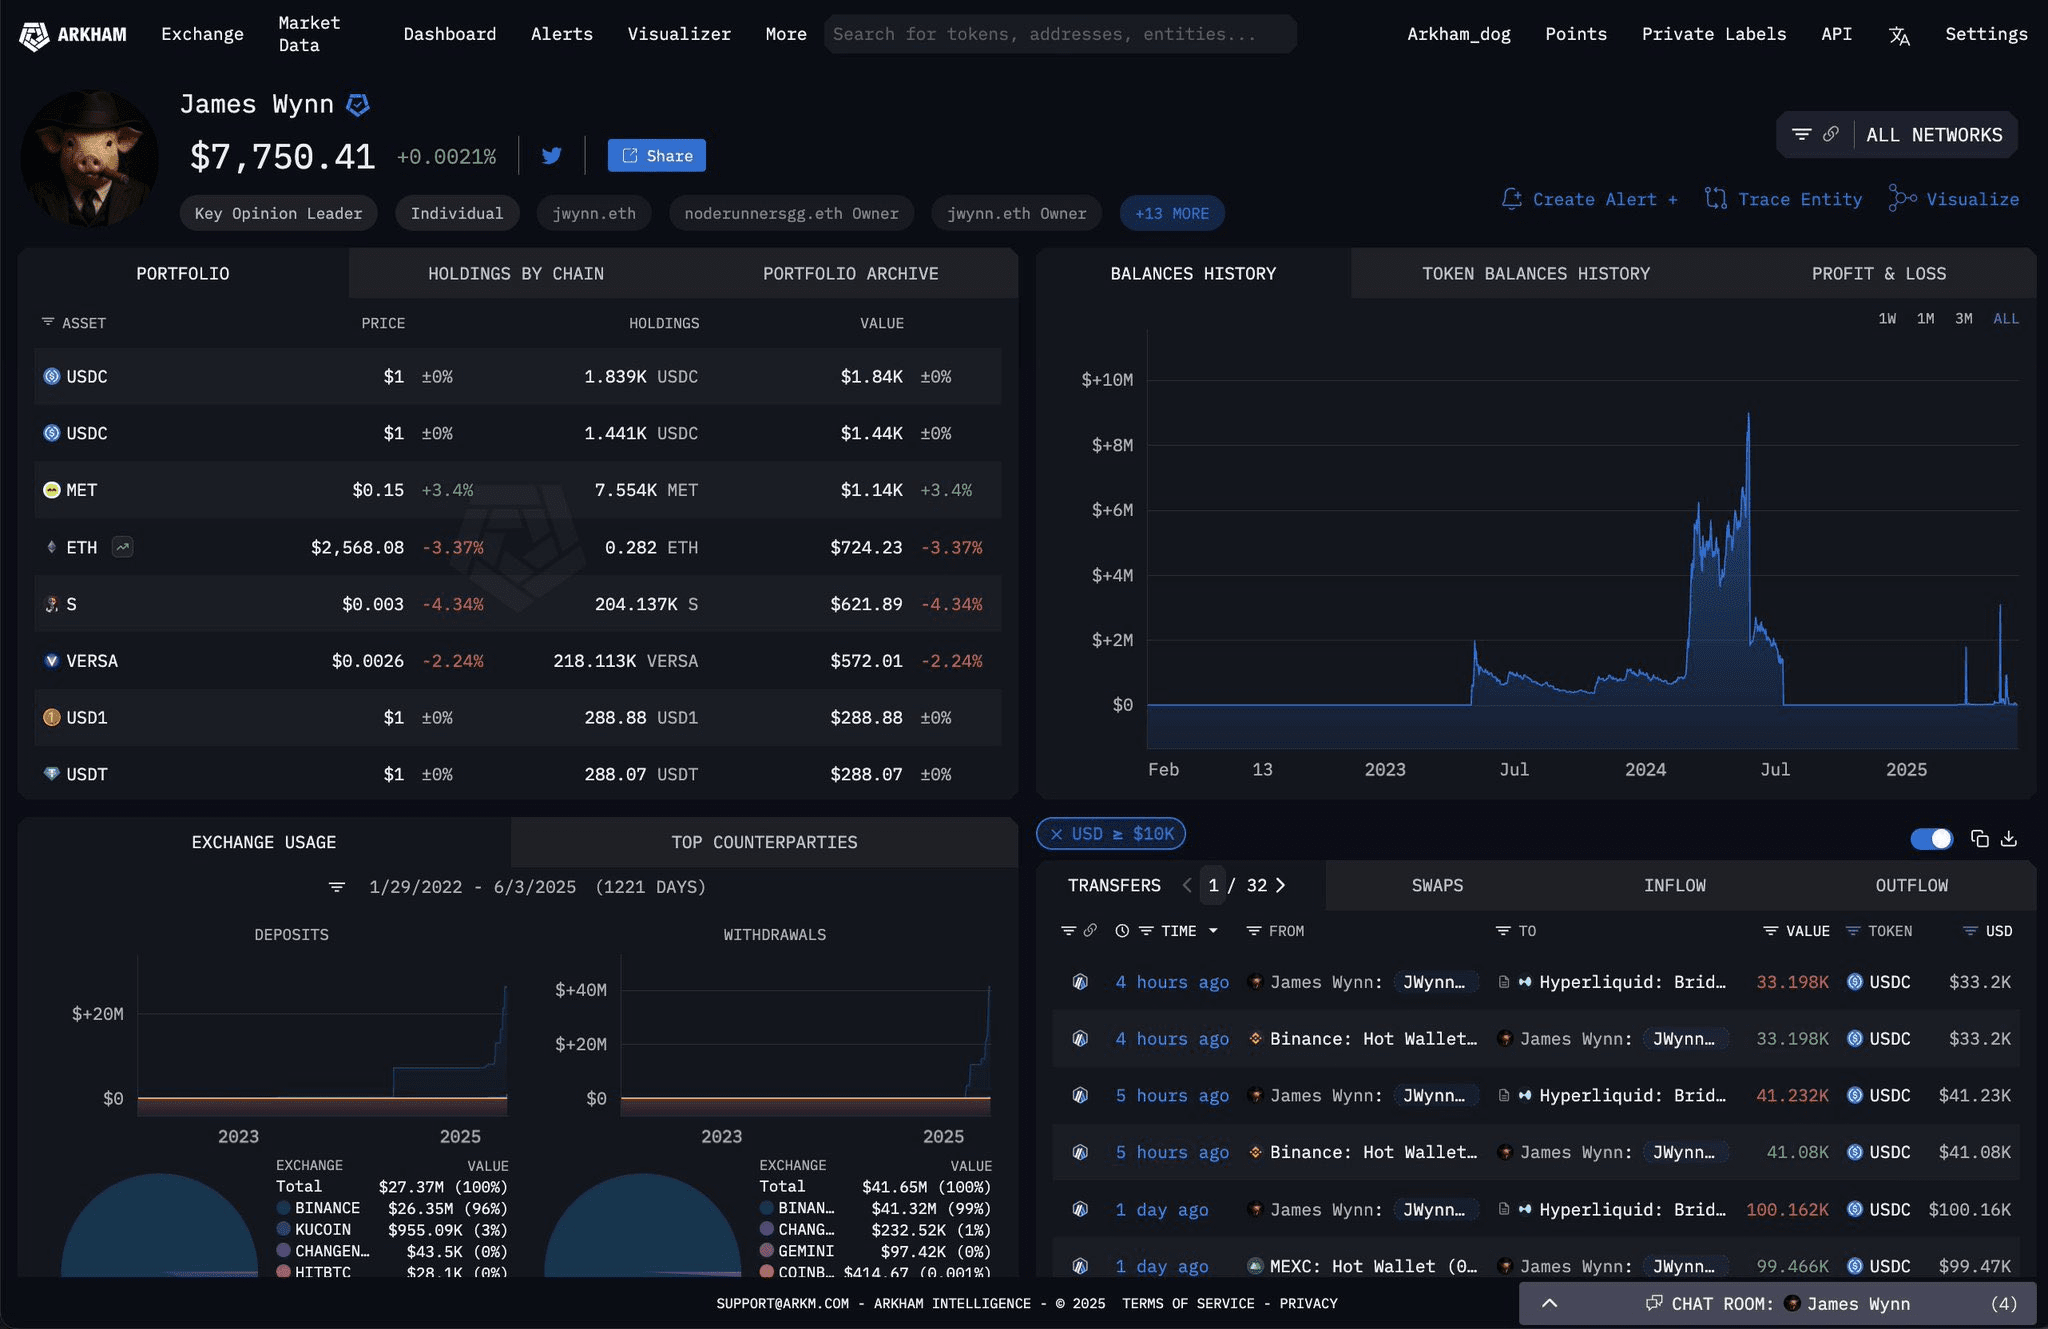Click the chain link icon in transfers header
The image size is (2048, 1329).
1090,930
